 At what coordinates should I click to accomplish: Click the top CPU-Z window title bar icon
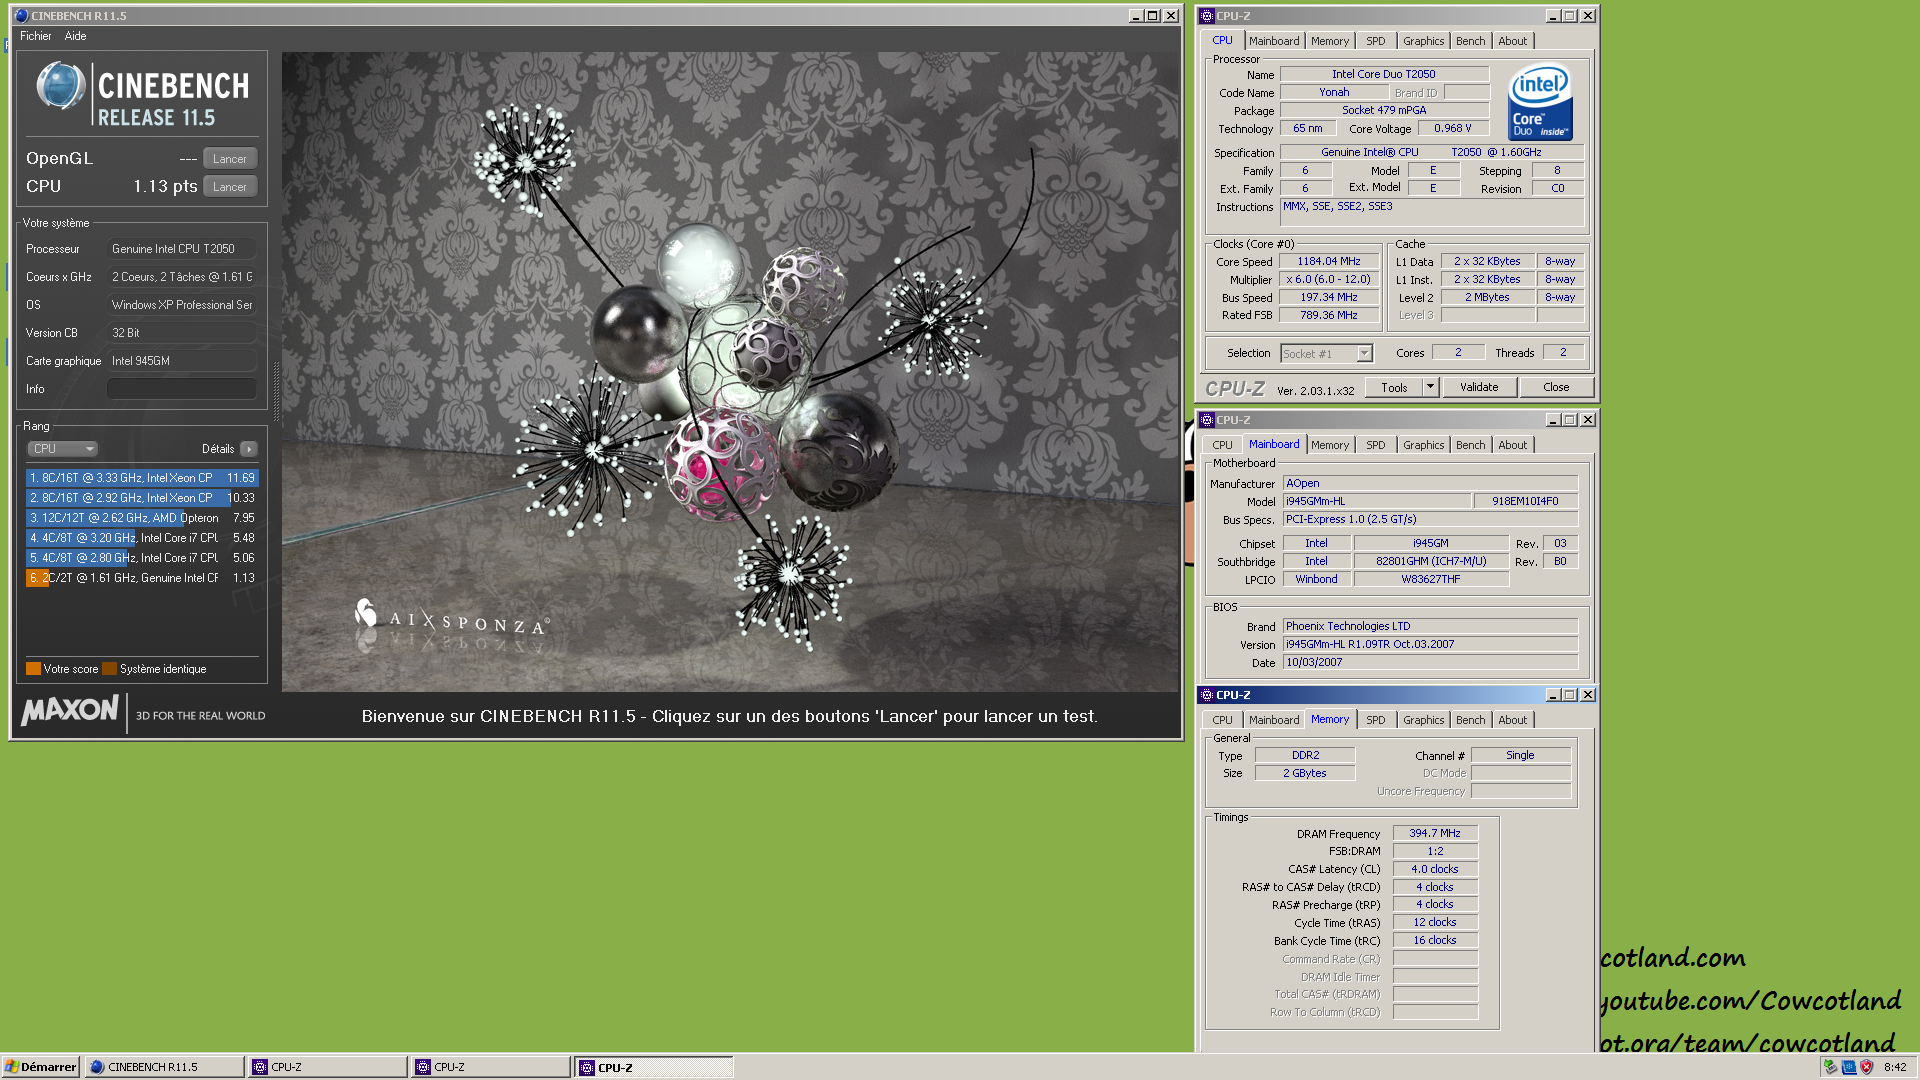coord(1207,16)
